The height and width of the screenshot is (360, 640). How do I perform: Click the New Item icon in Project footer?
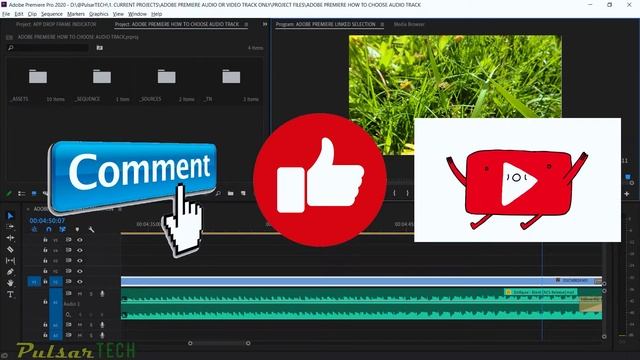(x=243, y=193)
